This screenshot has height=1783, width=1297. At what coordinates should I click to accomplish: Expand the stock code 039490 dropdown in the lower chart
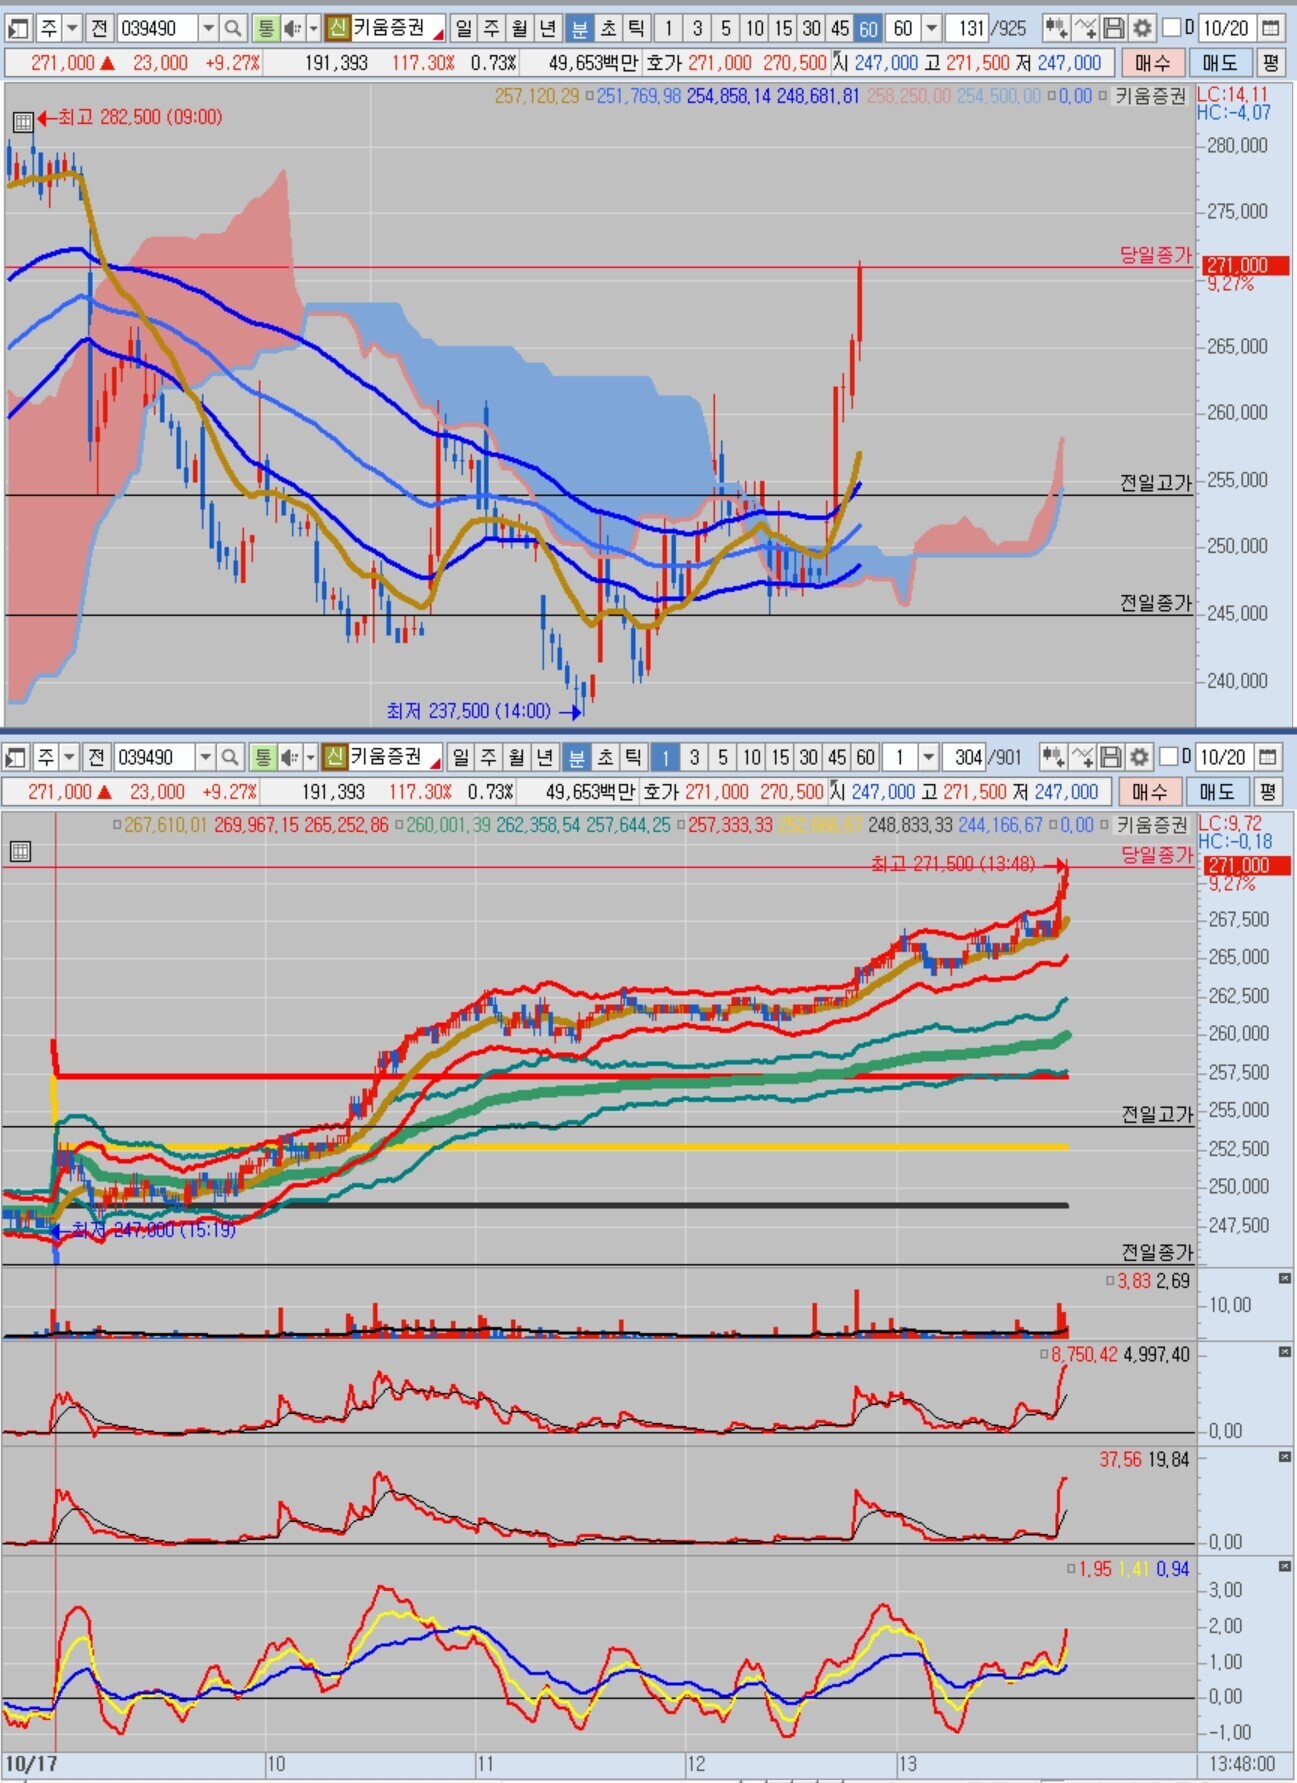pos(205,757)
